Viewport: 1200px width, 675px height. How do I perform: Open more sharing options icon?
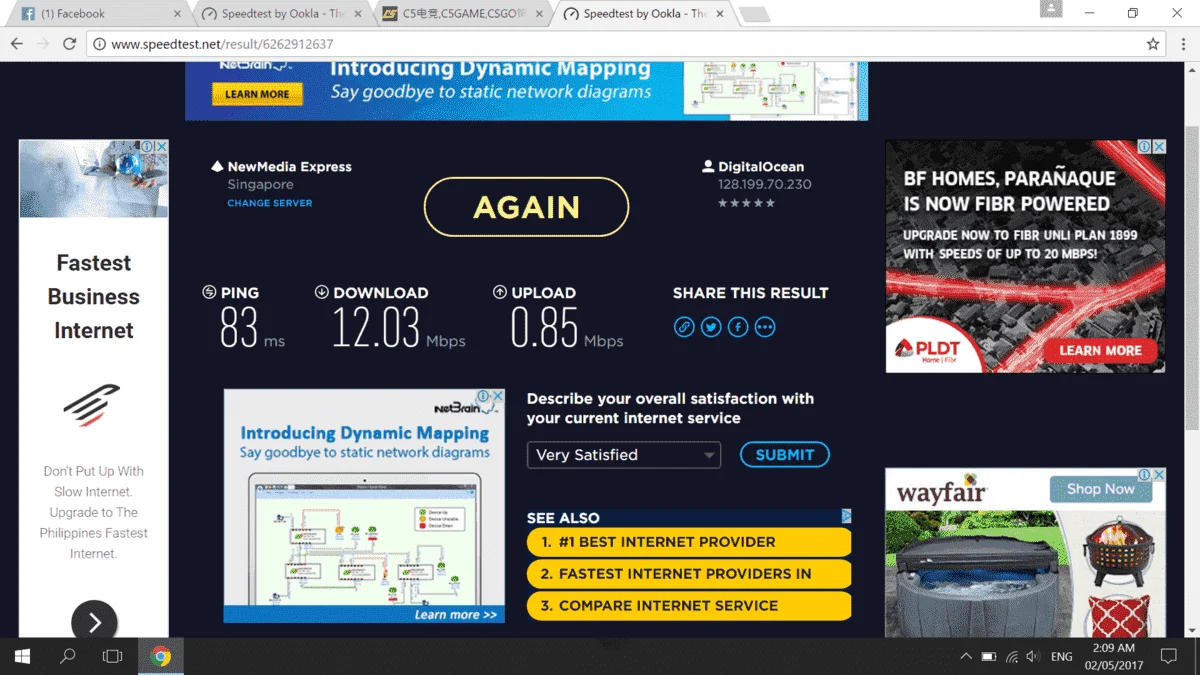point(765,327)
